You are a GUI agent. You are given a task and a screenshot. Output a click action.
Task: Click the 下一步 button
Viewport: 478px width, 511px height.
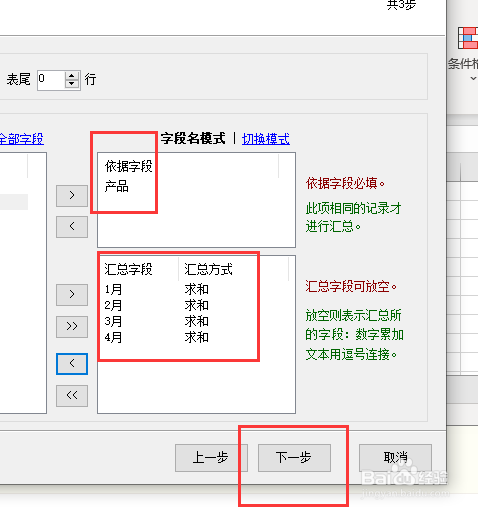click(x=294, y=458)
